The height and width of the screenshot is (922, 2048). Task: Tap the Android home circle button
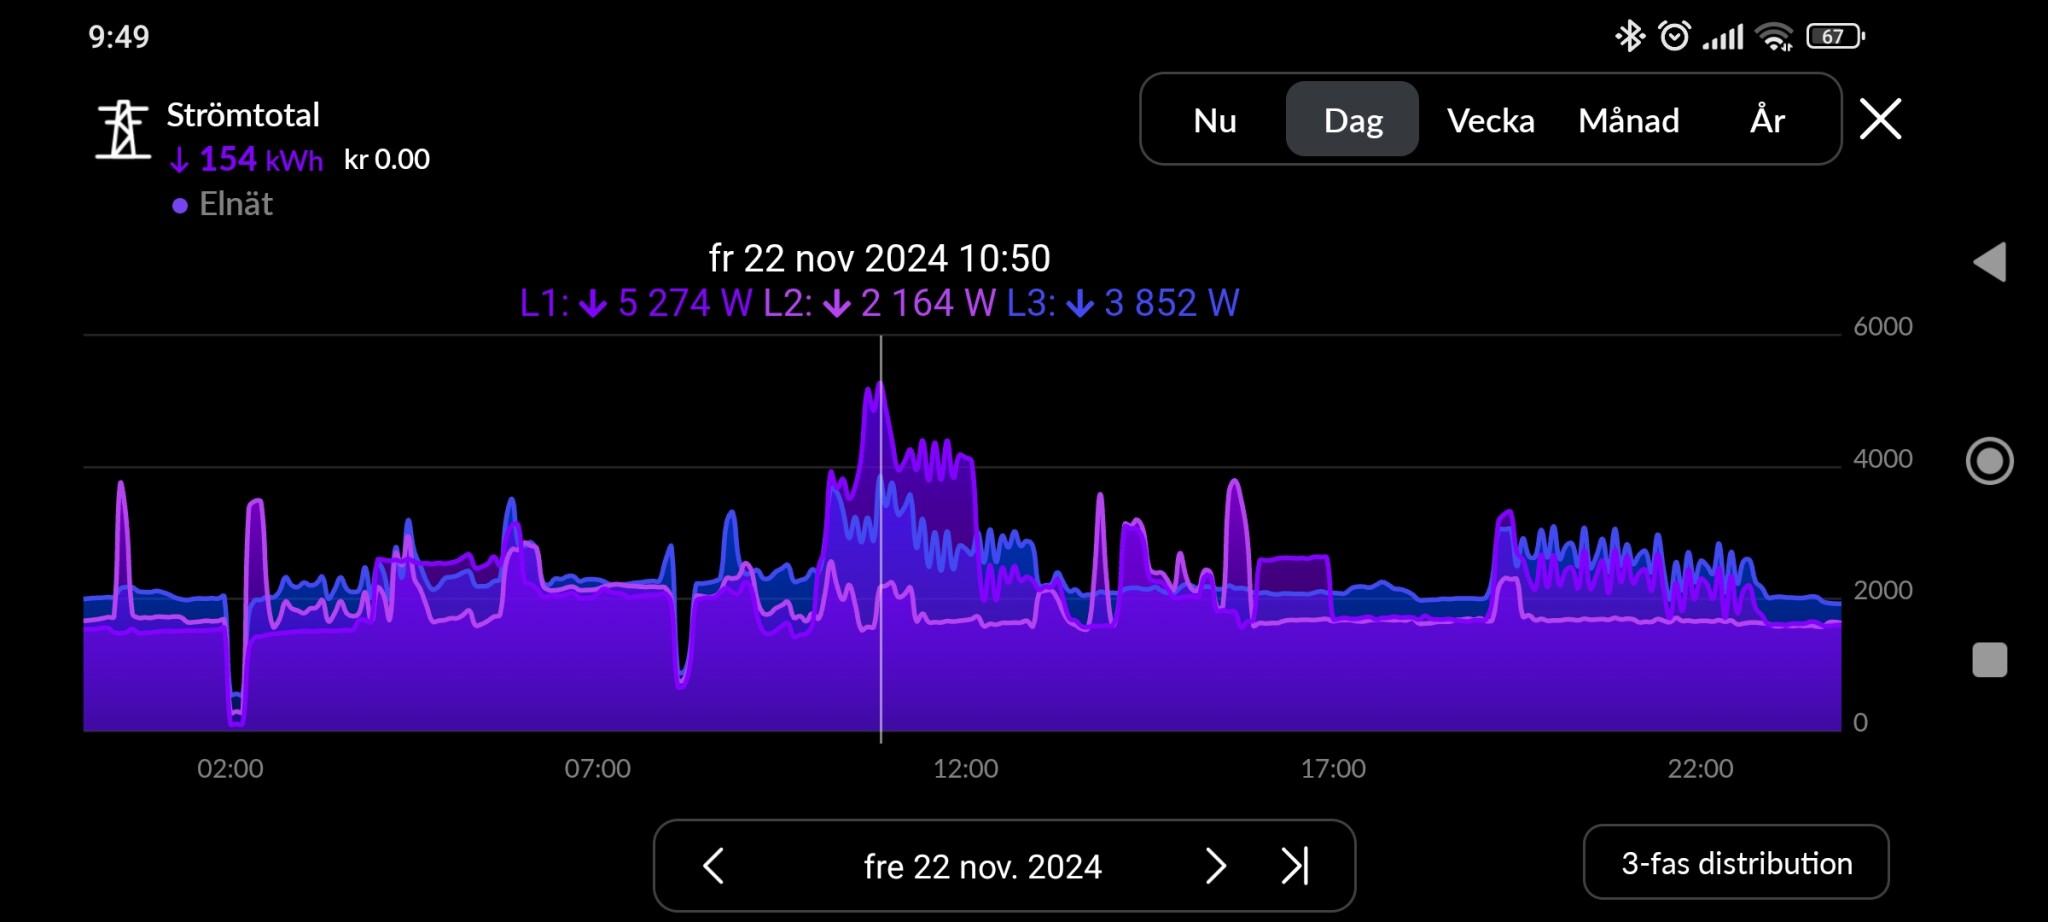coord(1989,461)
